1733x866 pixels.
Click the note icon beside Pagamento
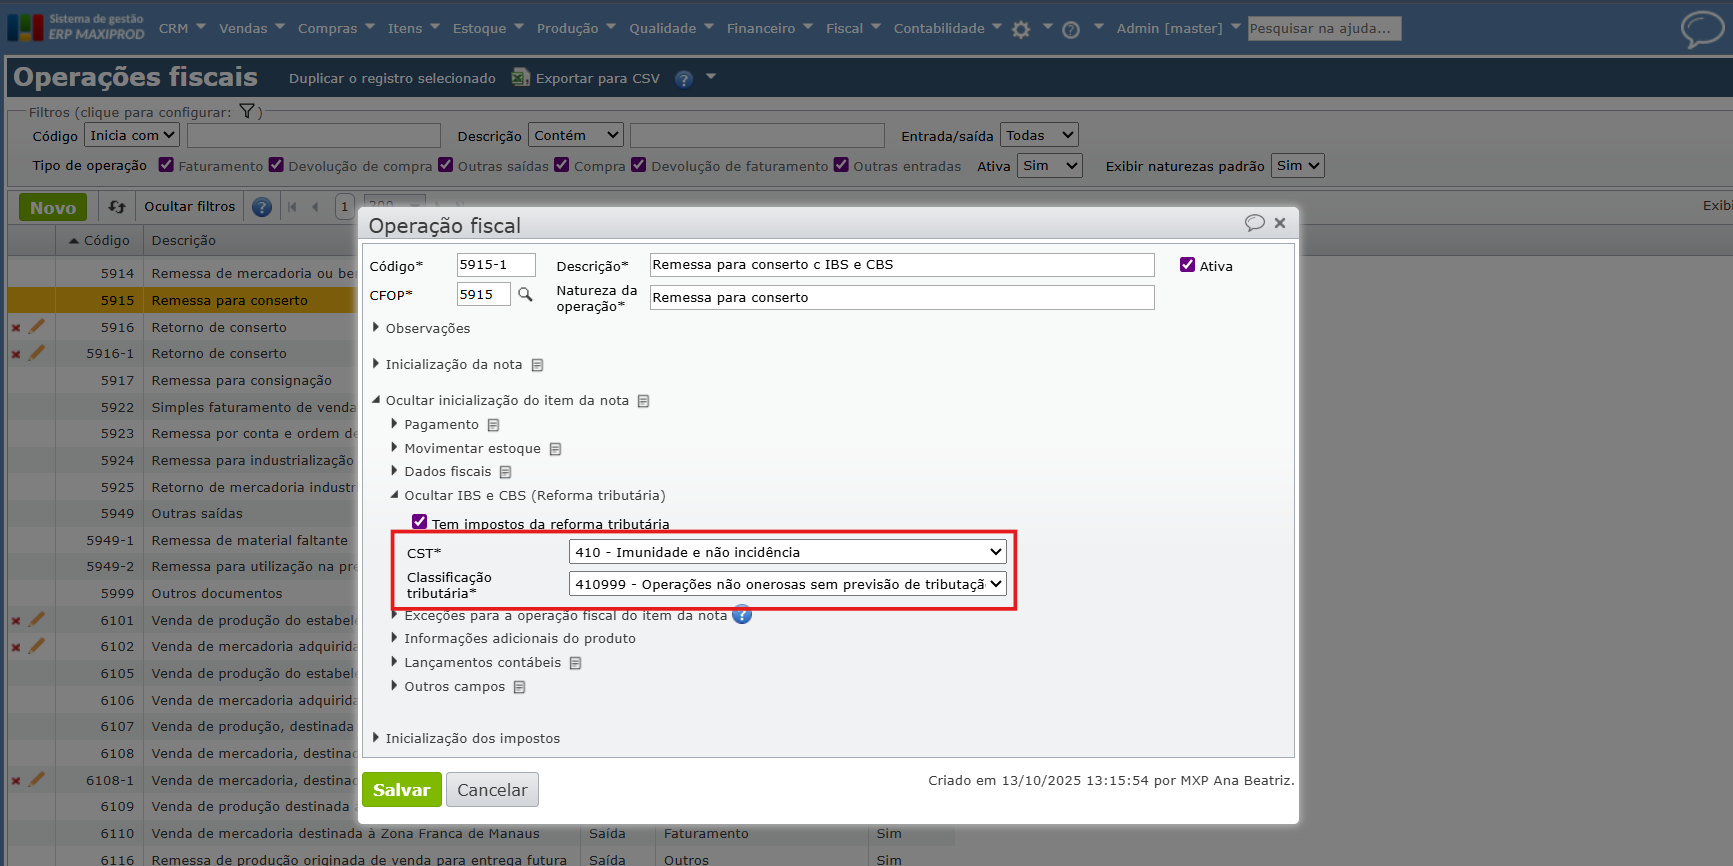pyautogui.click(x=493, y=425)
